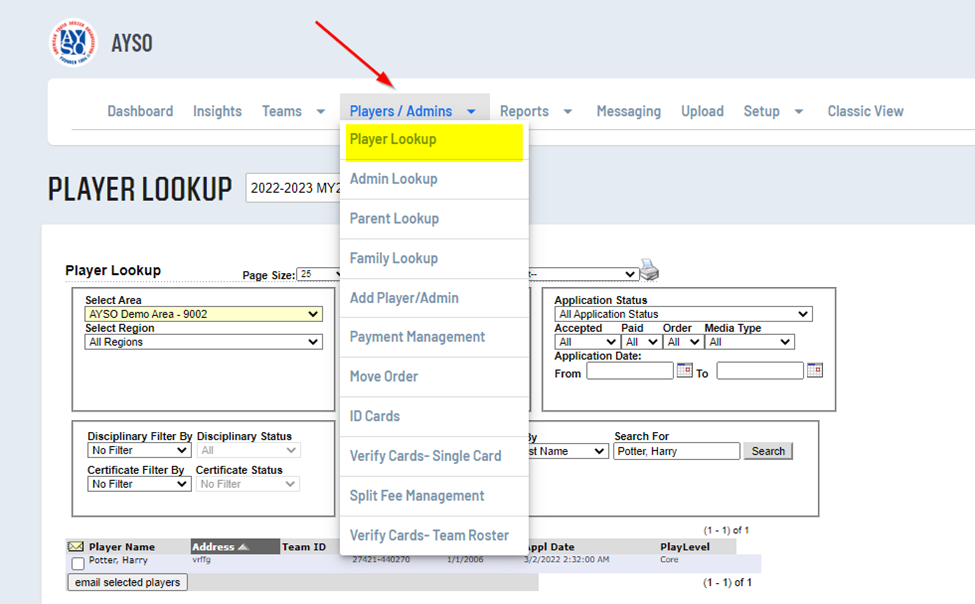
Task: Choose Player Lookup from the menu
Action: pos(393,140)
